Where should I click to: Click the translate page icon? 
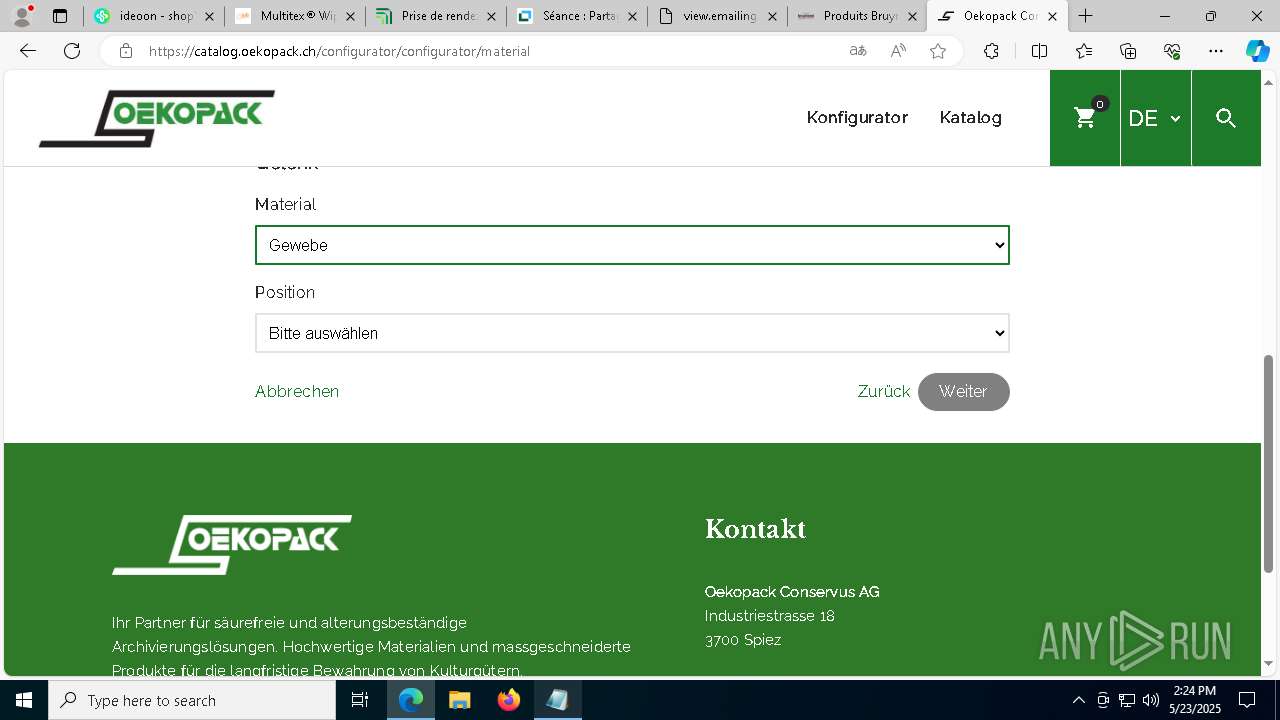coord(858,51)
